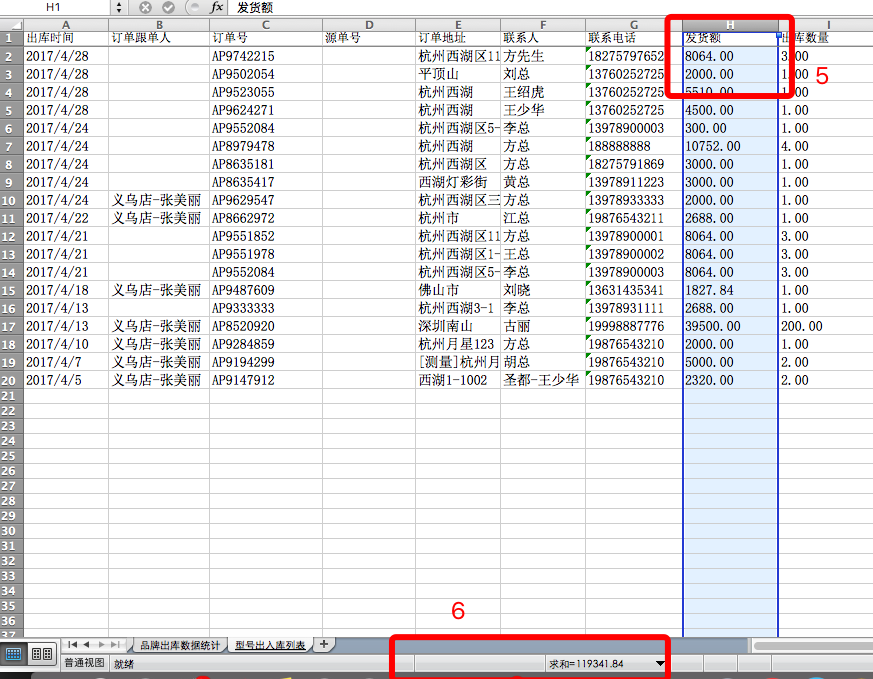Click contact cell 圣都-王少华
Image resolution: width=873 pixels, height=679 pixels.
pyautogui.click(x=543, y=380)
